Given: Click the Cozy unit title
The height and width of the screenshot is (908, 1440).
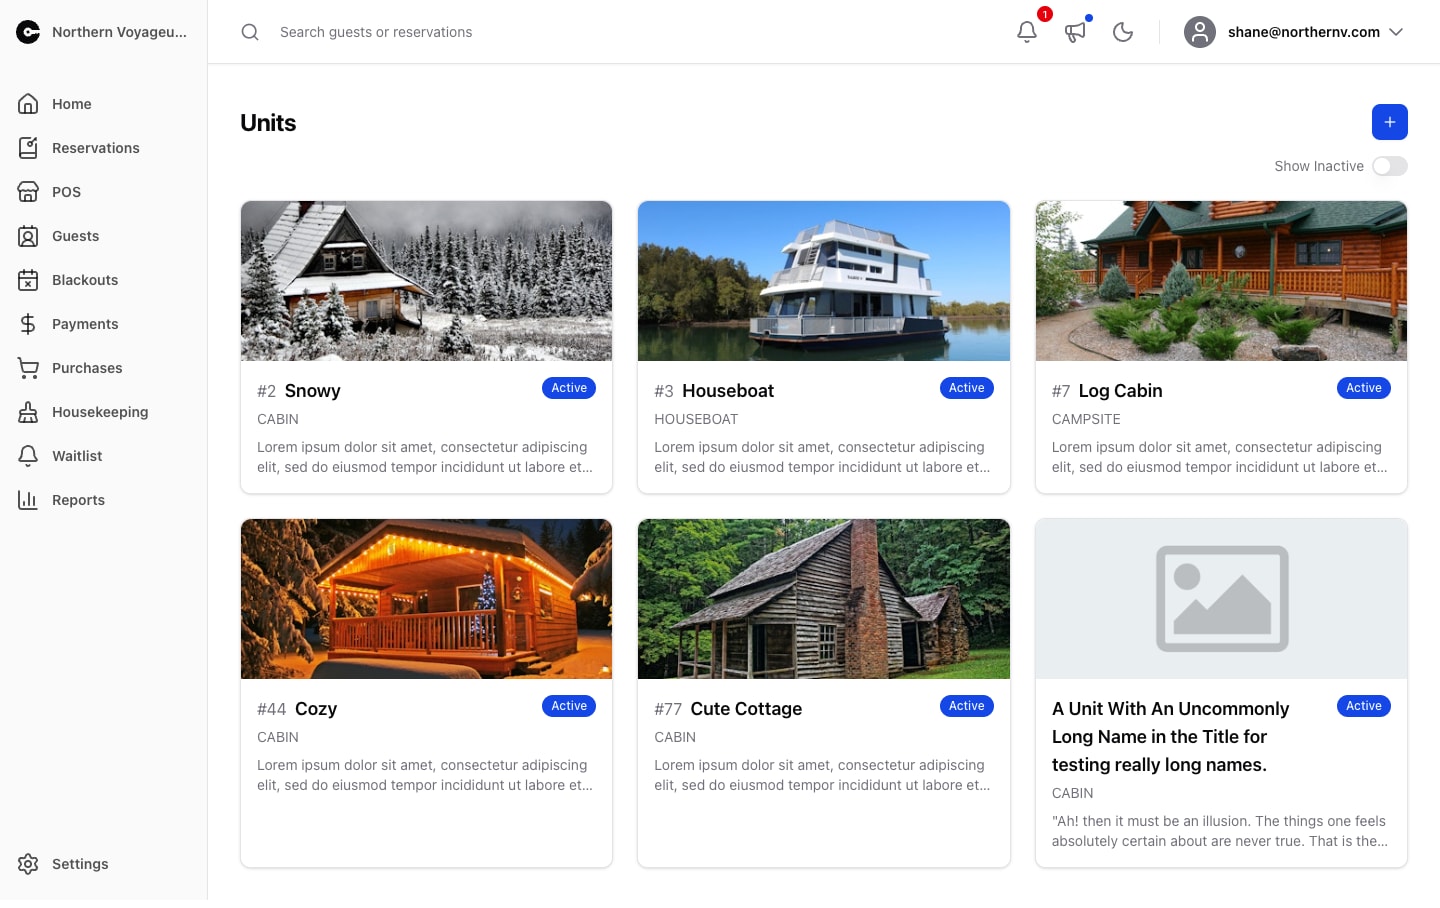Looking at the screenshot, I should (x=316, y=709).
